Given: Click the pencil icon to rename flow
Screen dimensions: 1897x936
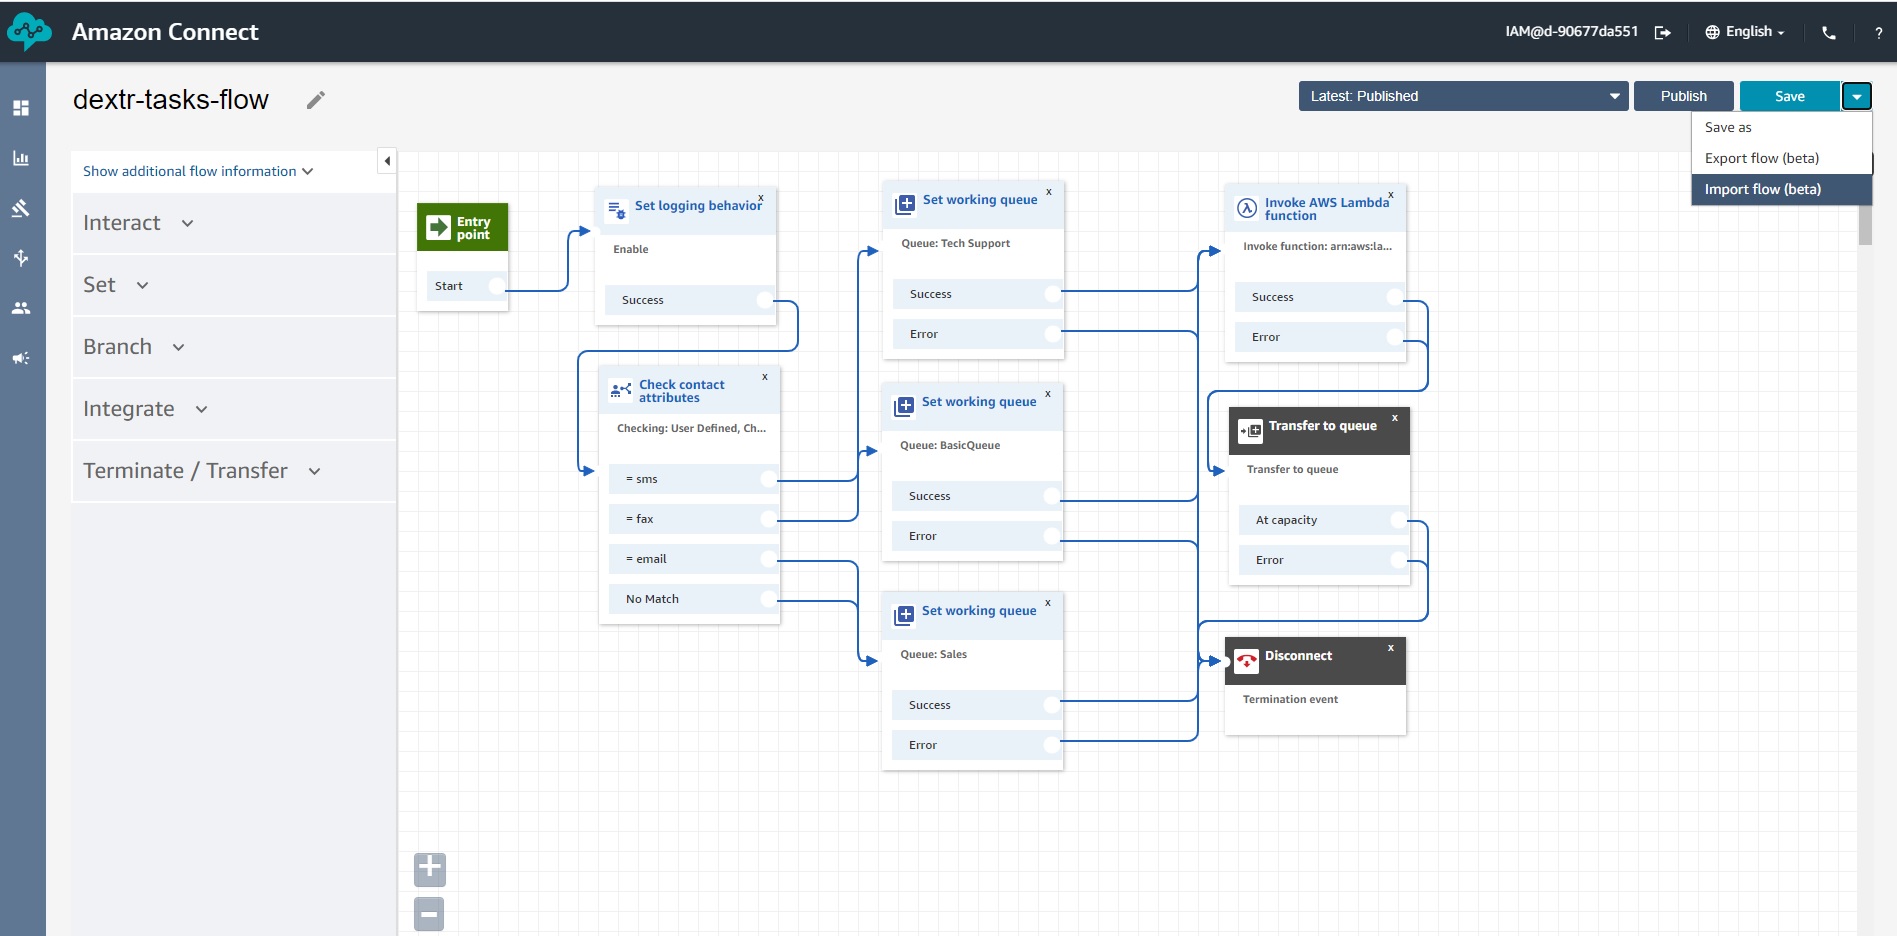Looking at the screenshot, I should click(316, 100).
